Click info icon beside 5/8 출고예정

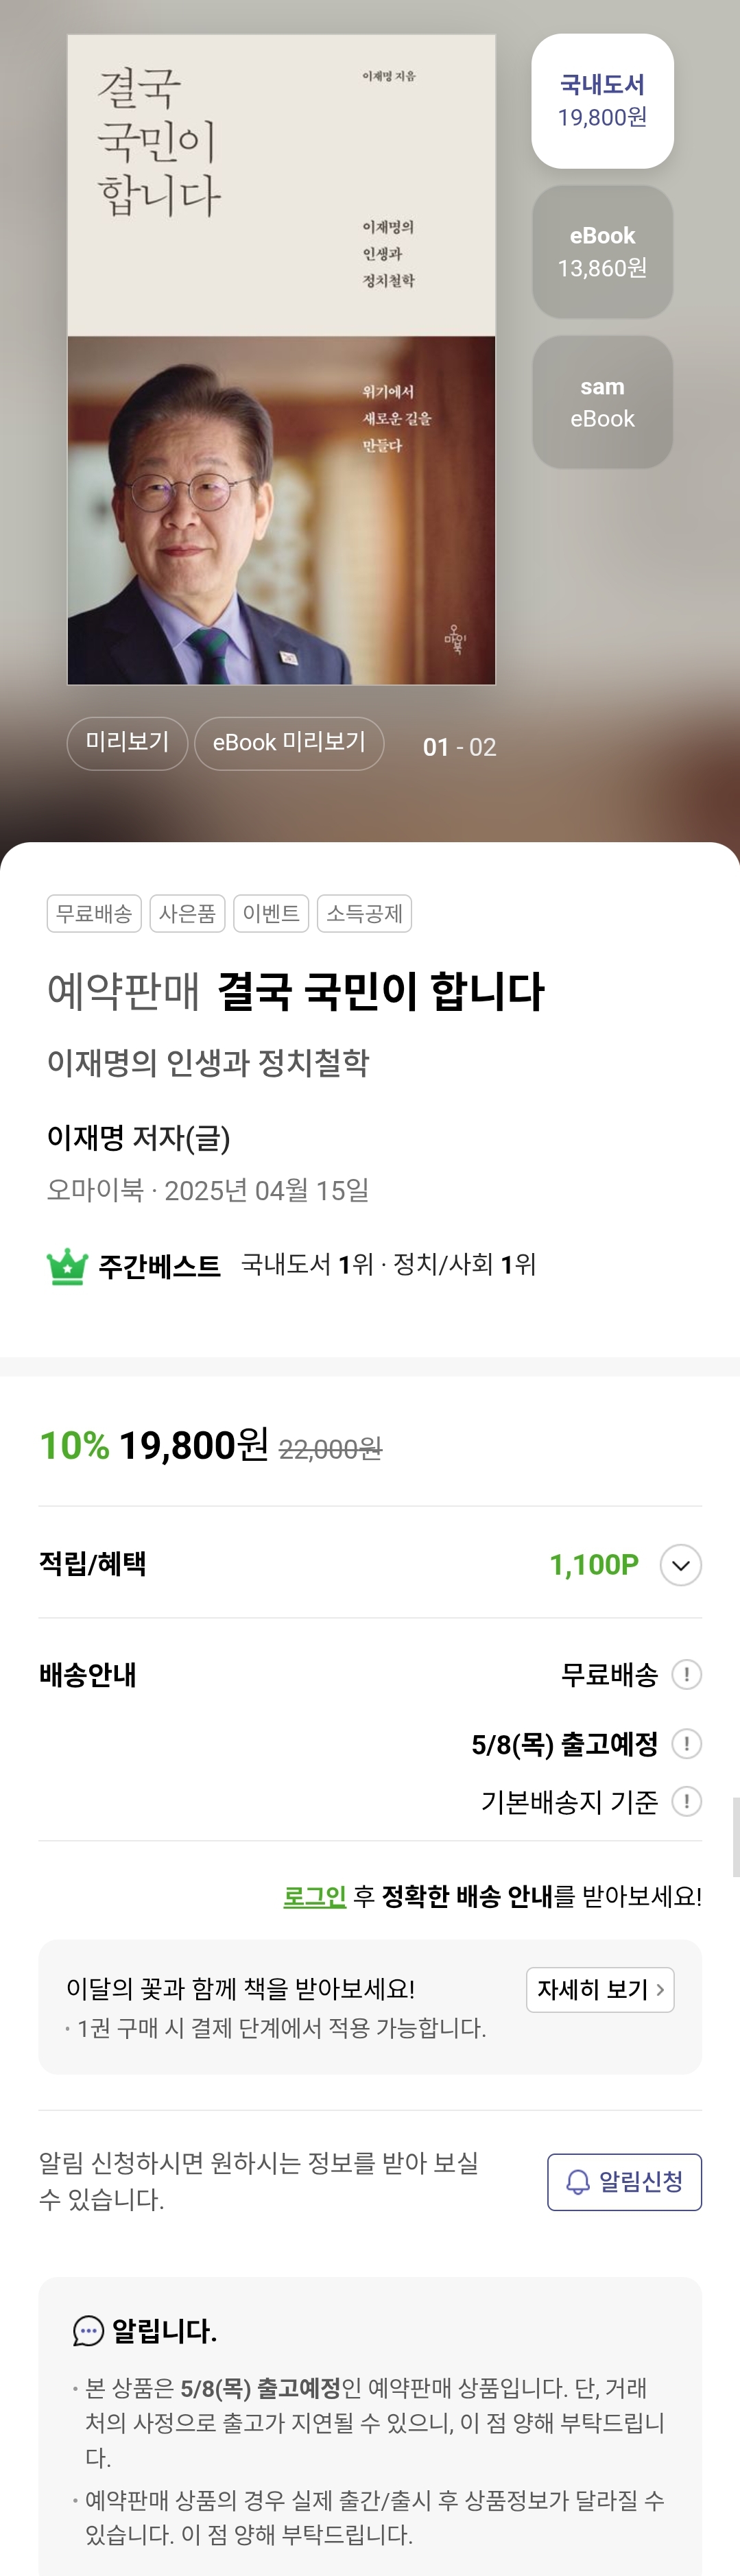(686, 1744)
